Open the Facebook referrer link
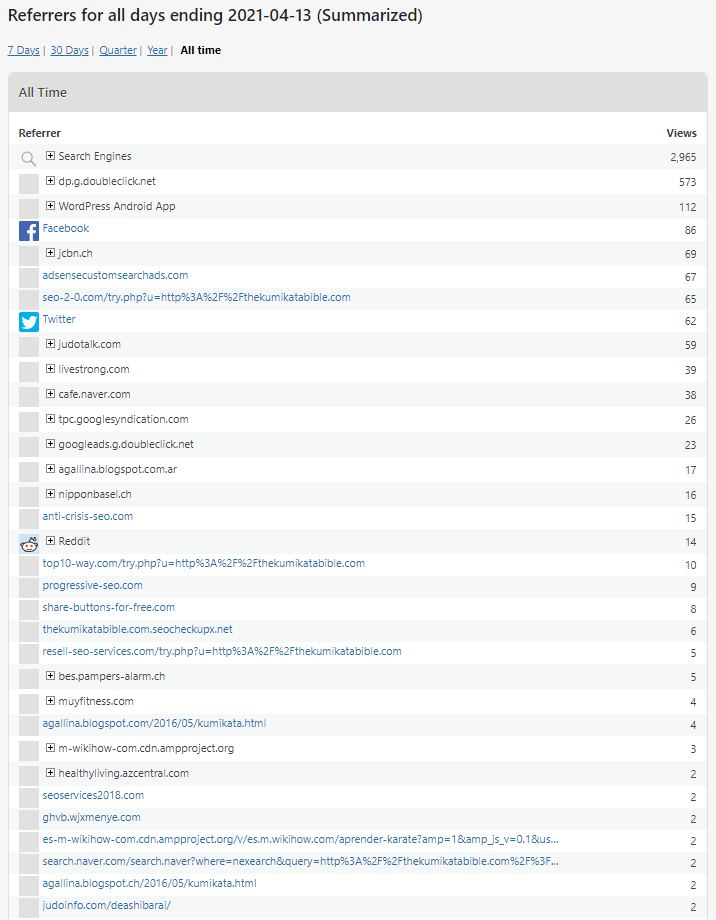 [66, 228]
